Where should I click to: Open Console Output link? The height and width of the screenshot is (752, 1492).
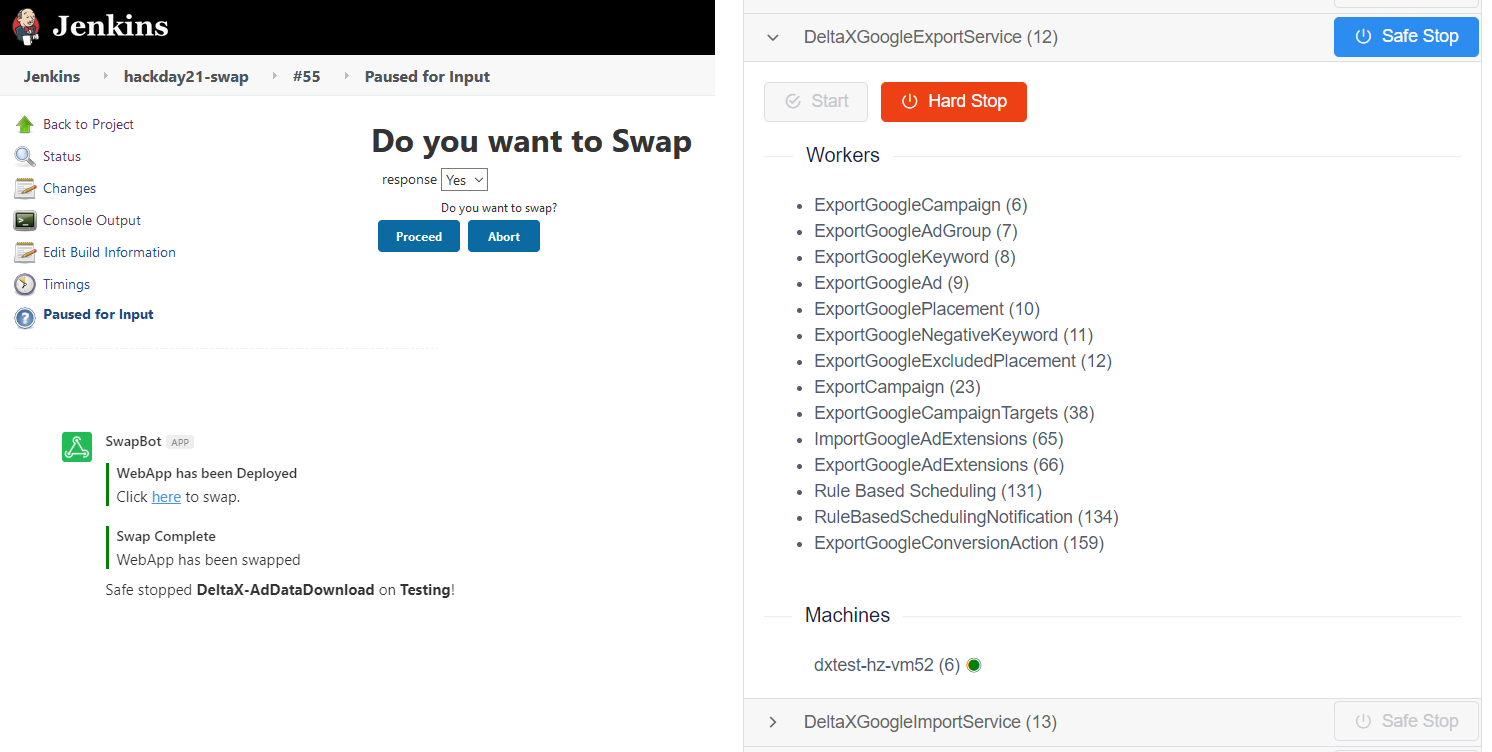pos(92,220)
